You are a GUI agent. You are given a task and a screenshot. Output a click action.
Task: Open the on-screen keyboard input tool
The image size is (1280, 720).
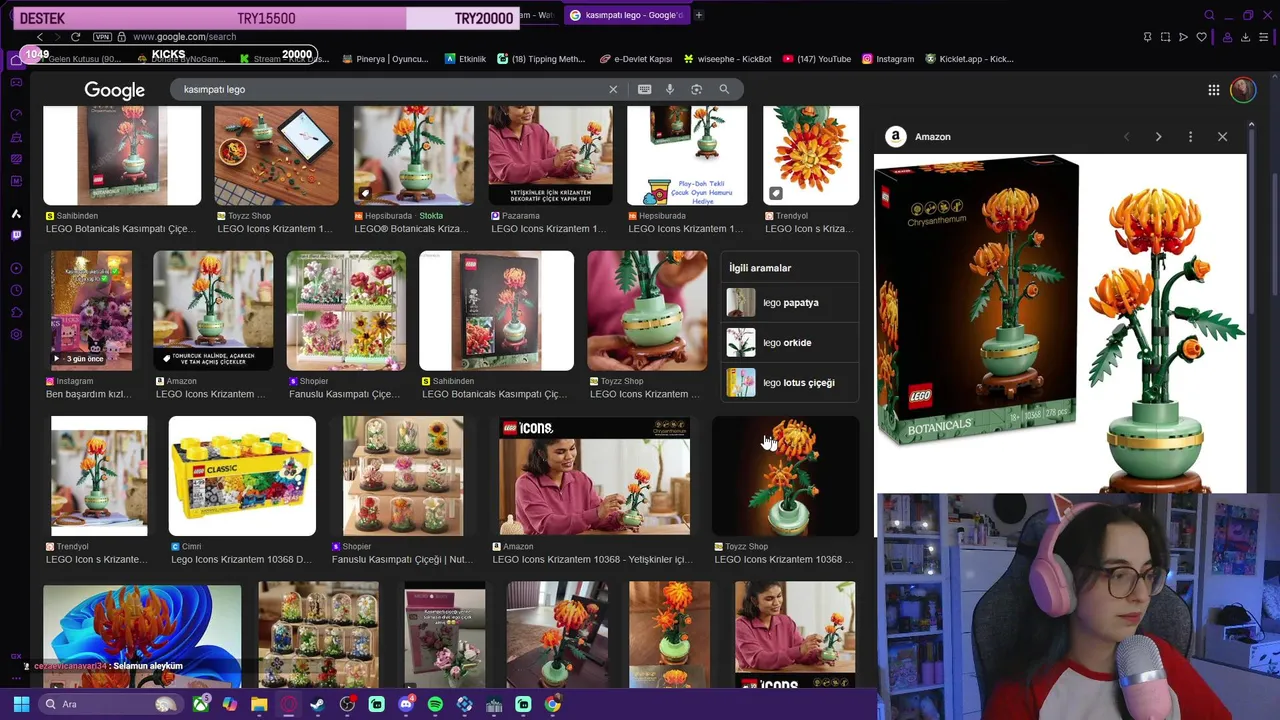[x=645, y=89]
